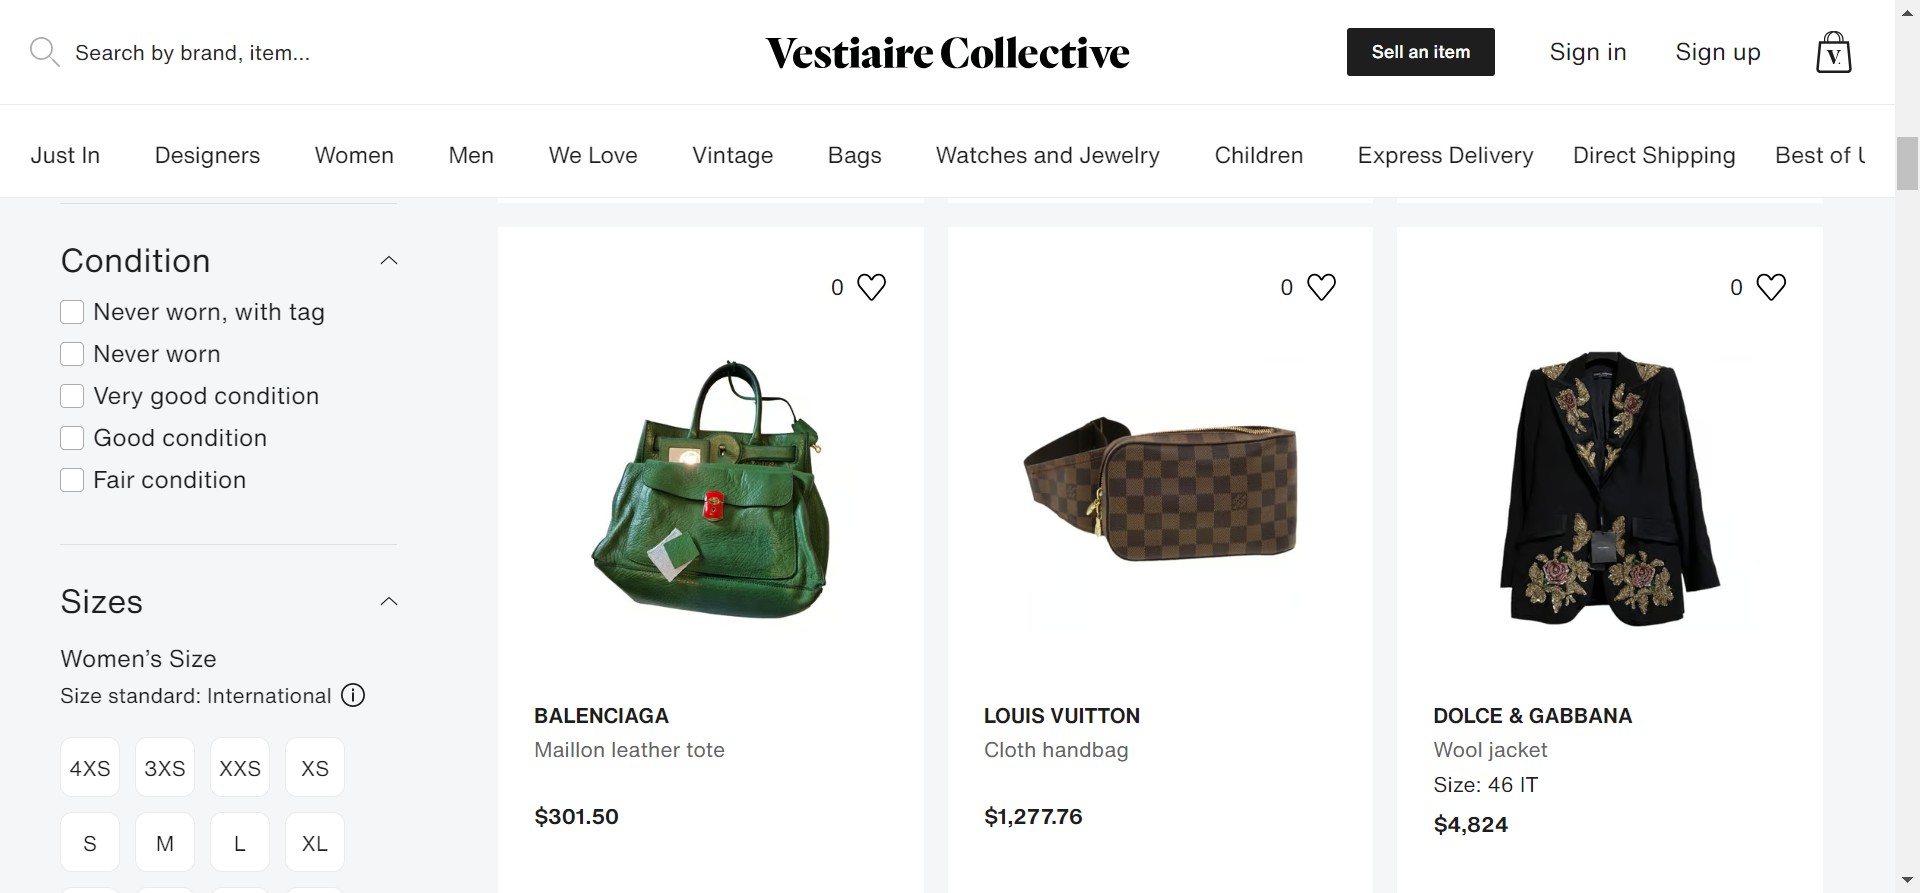Screen dimensions: 1920x893
Task: Heart the Dolce & Gabbana wool jacket
Action: point(1770,288)
